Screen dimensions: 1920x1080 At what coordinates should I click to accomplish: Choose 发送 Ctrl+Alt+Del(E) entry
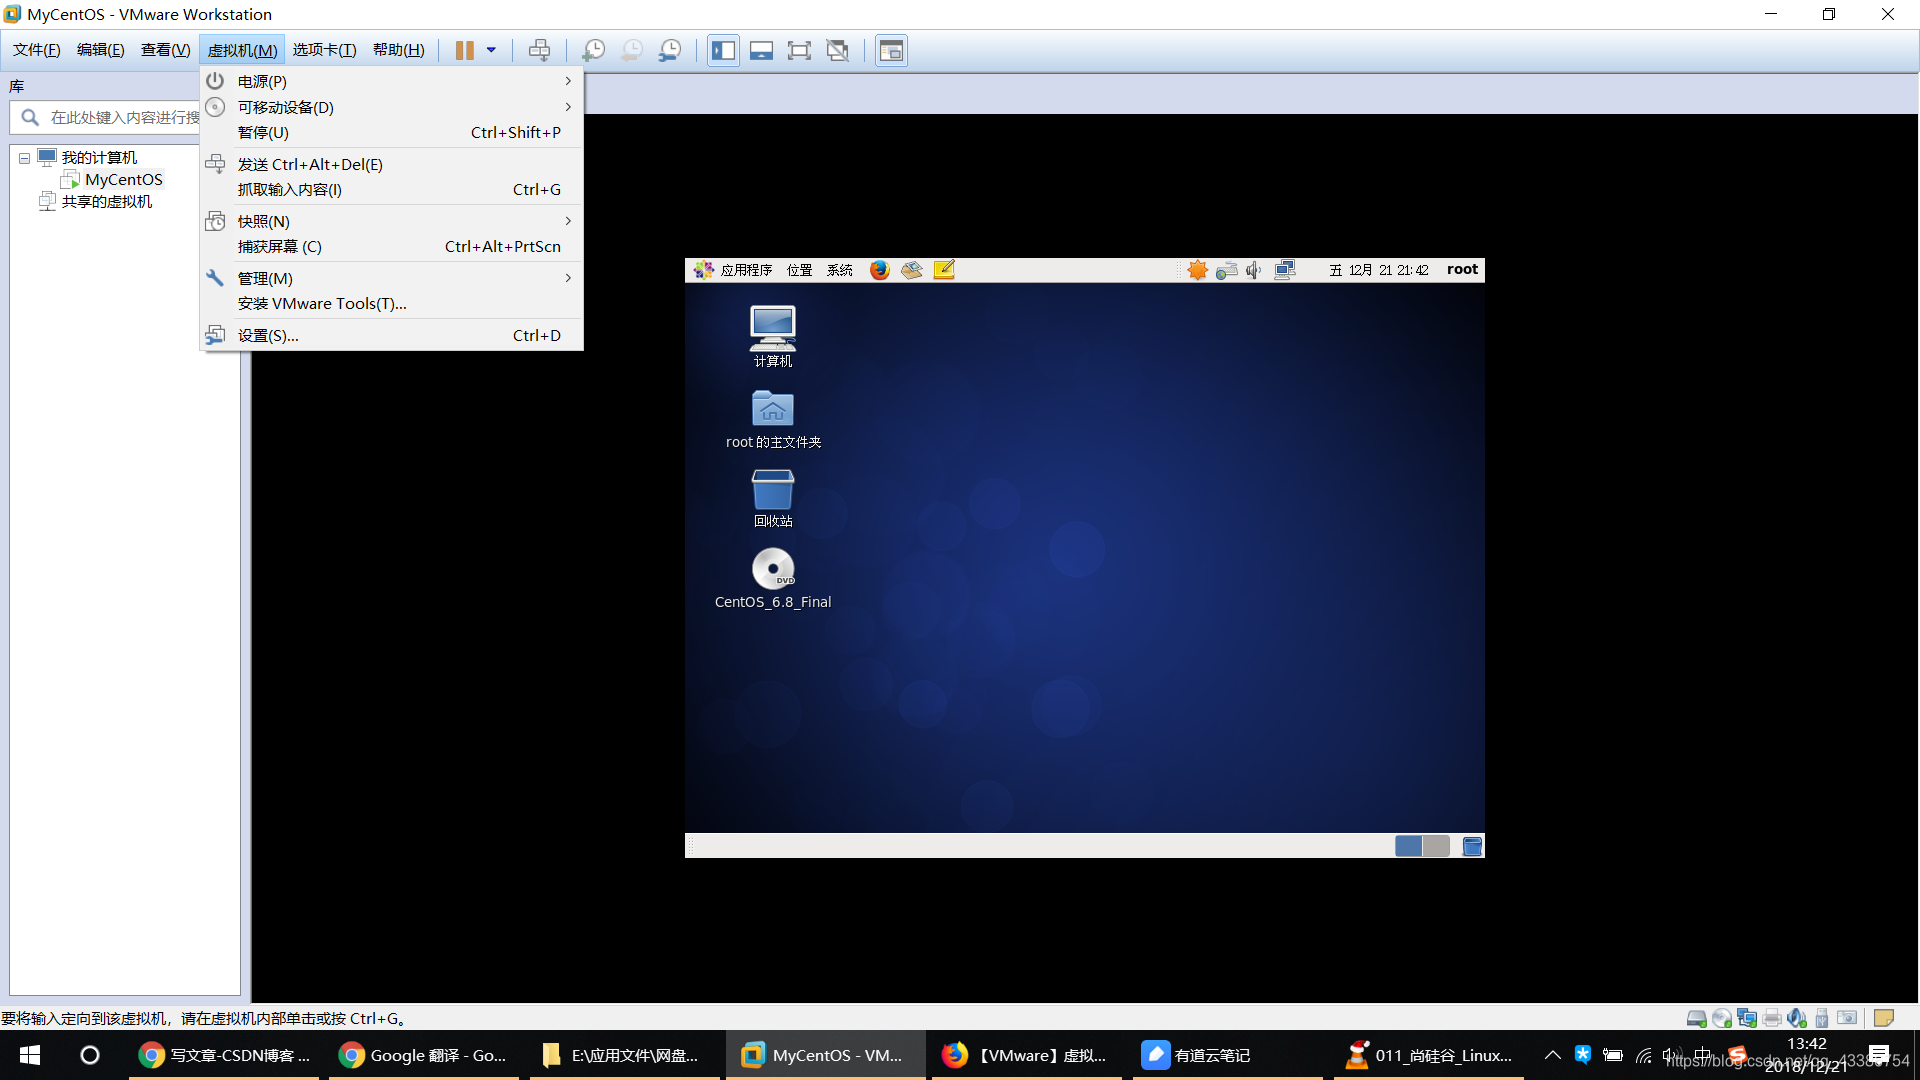coord(392,164)
